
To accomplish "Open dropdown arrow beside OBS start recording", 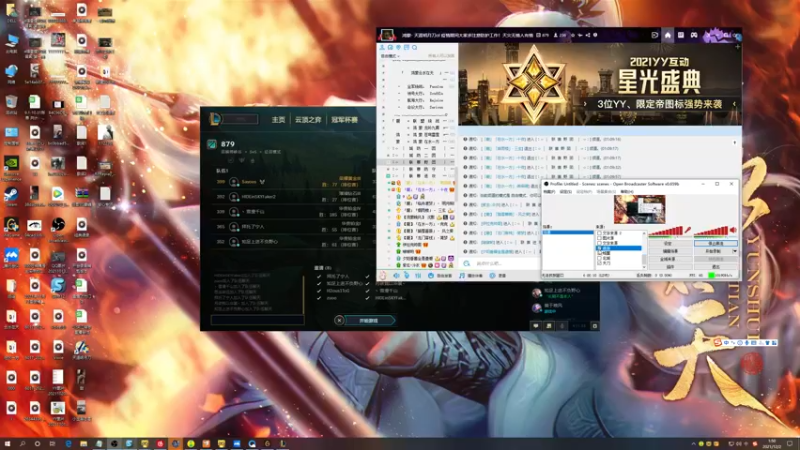I will click(x=735, y=251).
